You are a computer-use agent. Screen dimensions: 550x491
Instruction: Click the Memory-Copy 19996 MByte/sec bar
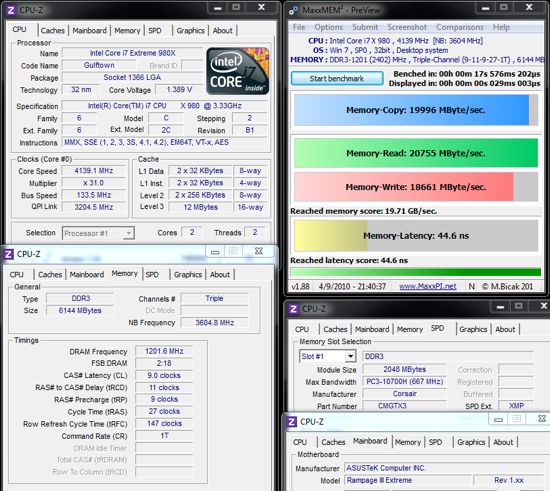pyautogui.click(x=416, y=110)
